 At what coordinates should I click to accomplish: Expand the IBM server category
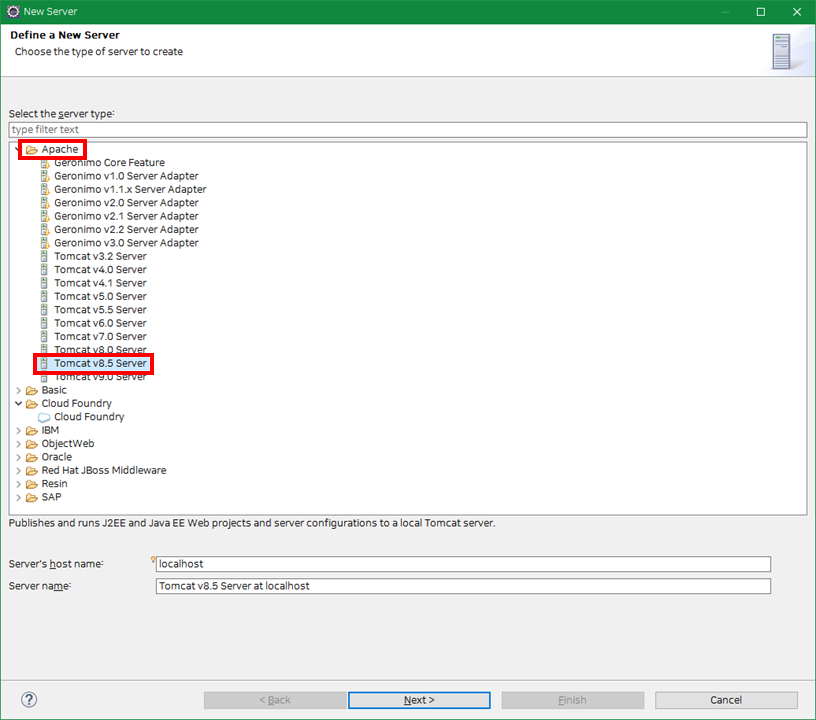pos(19,430)
